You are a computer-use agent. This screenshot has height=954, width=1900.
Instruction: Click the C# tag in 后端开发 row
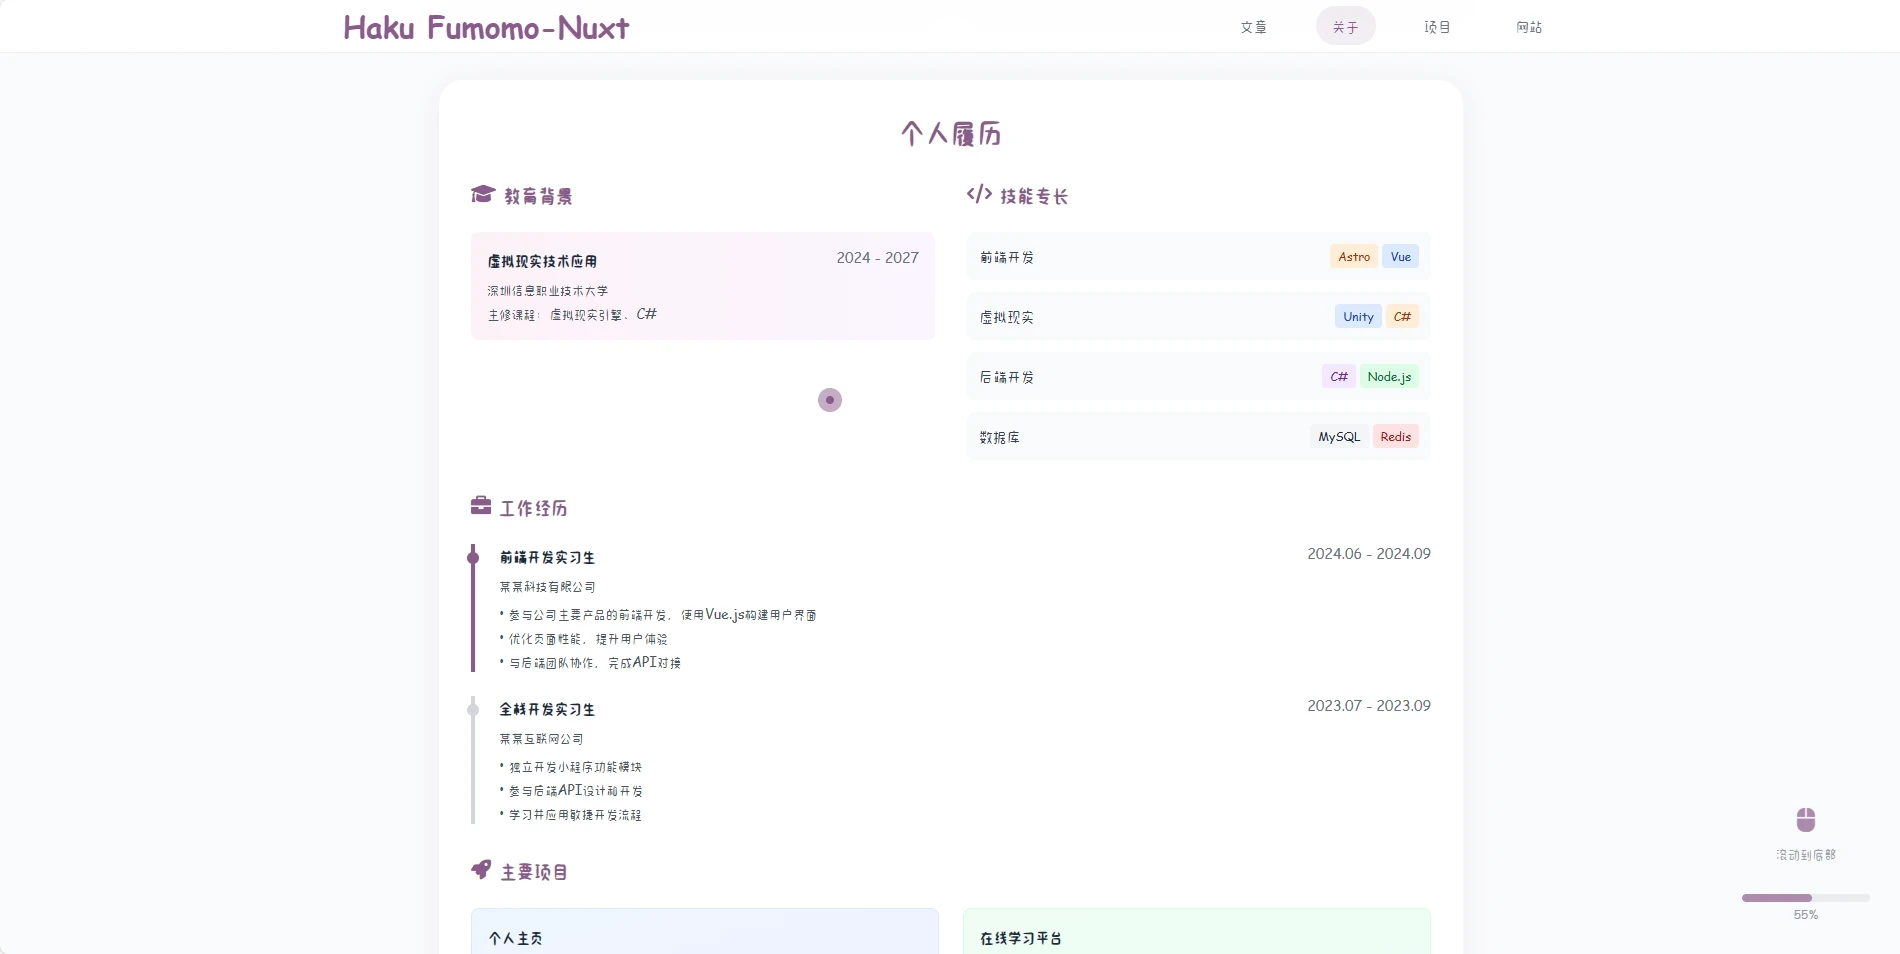pos(1339,377)
